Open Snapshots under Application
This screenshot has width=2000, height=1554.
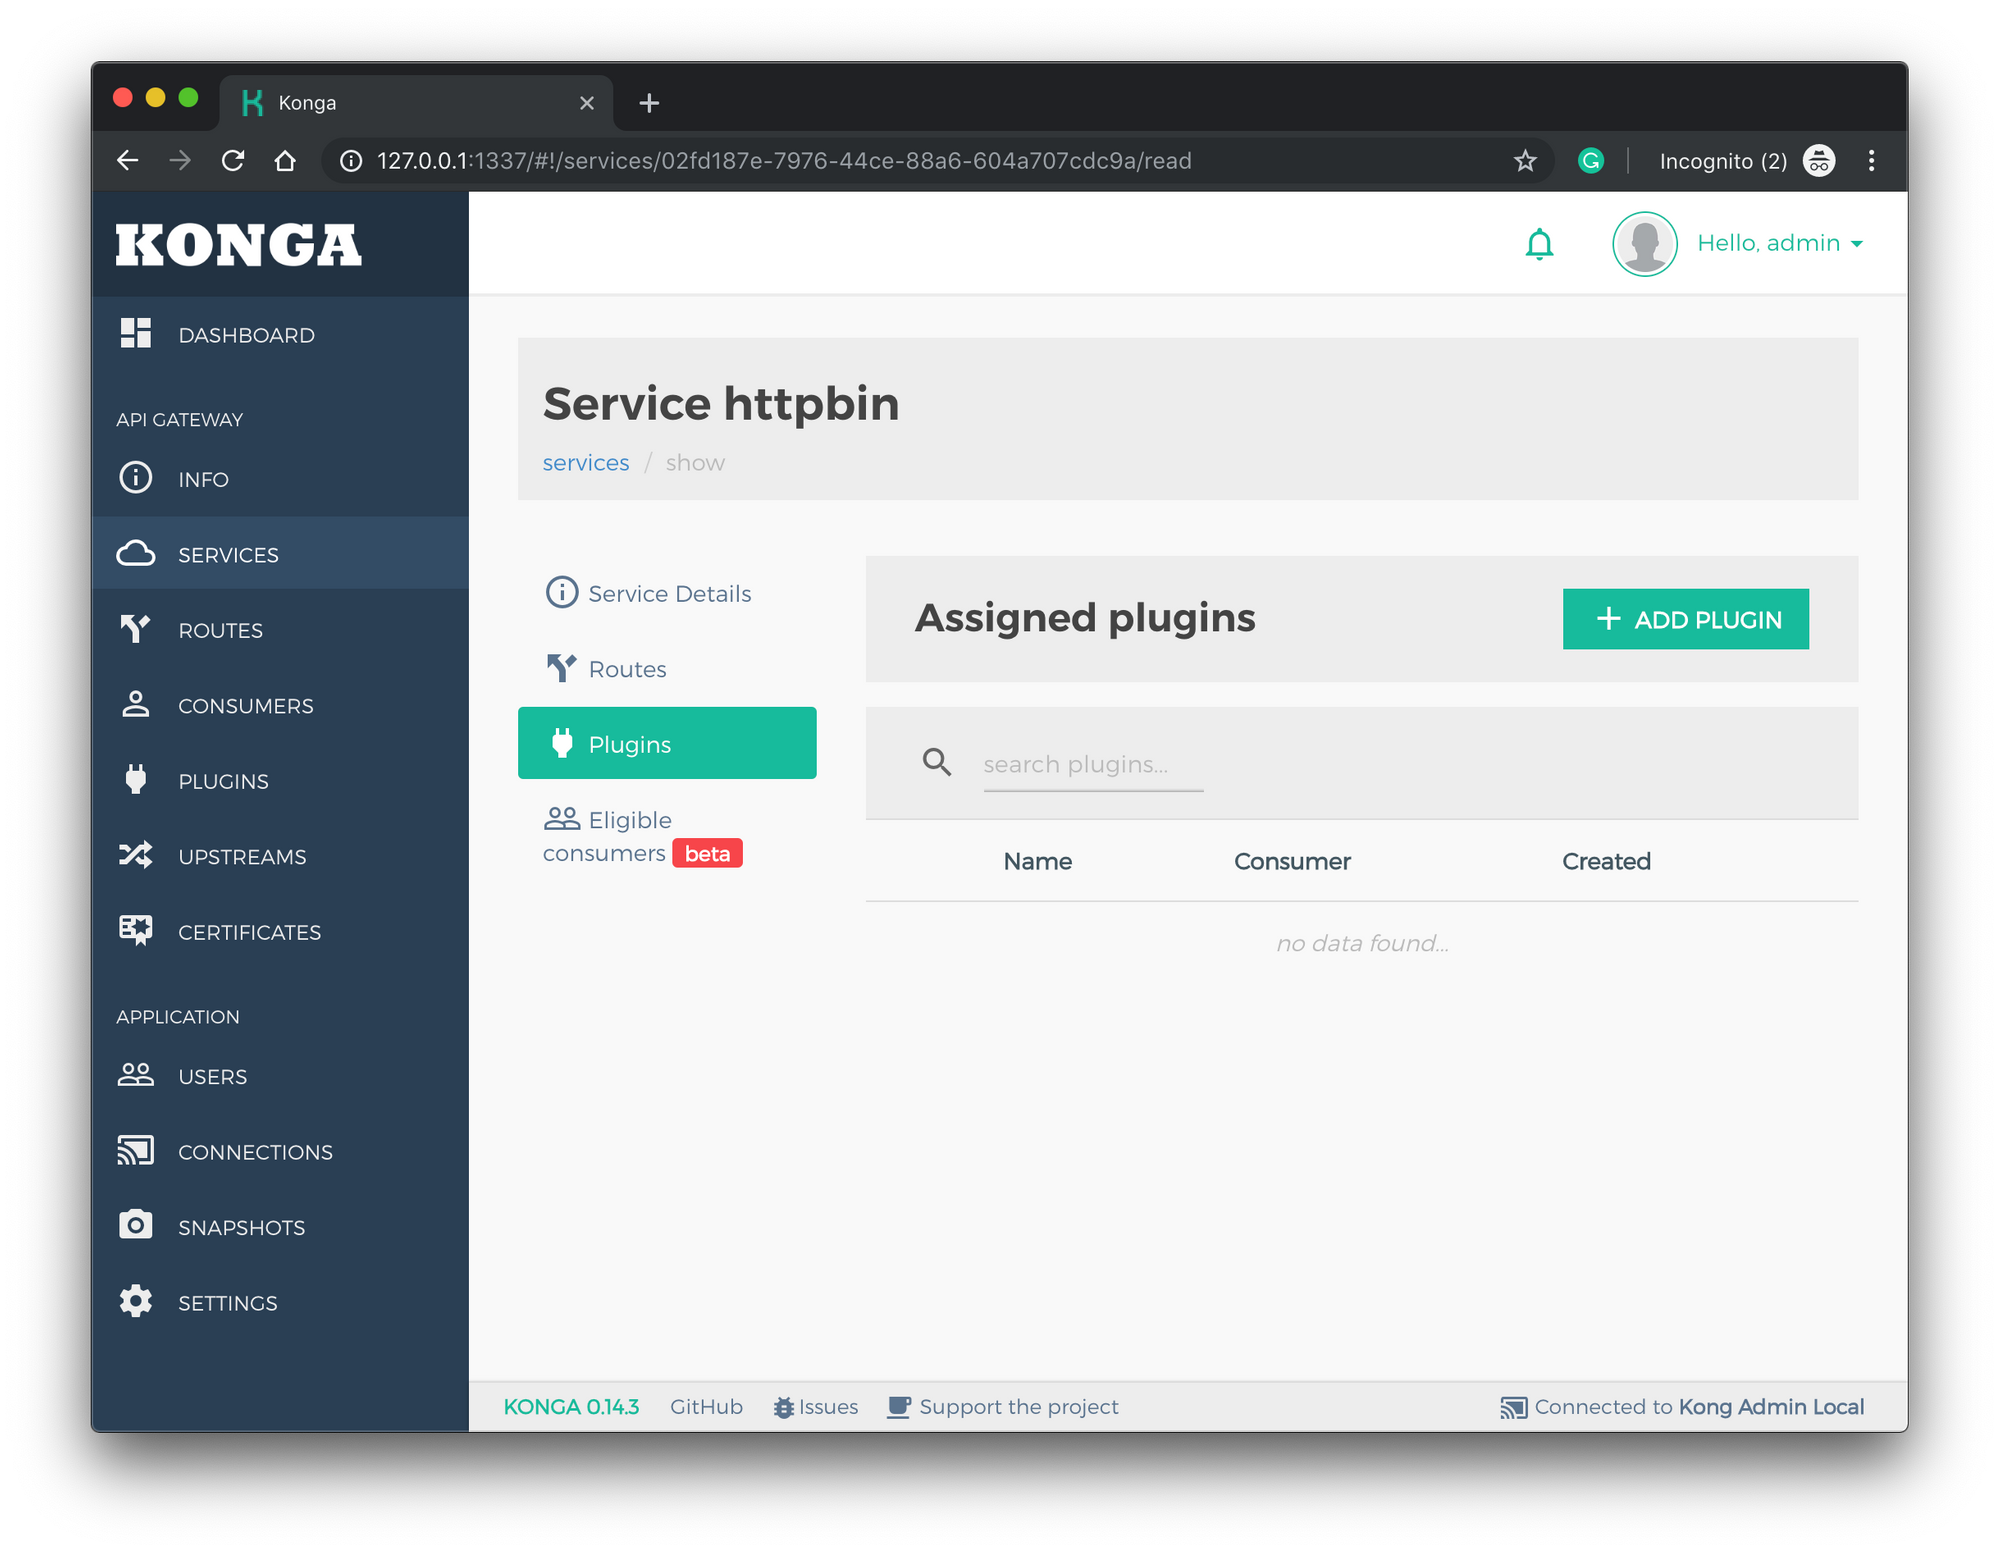[x=242, y=1227]
